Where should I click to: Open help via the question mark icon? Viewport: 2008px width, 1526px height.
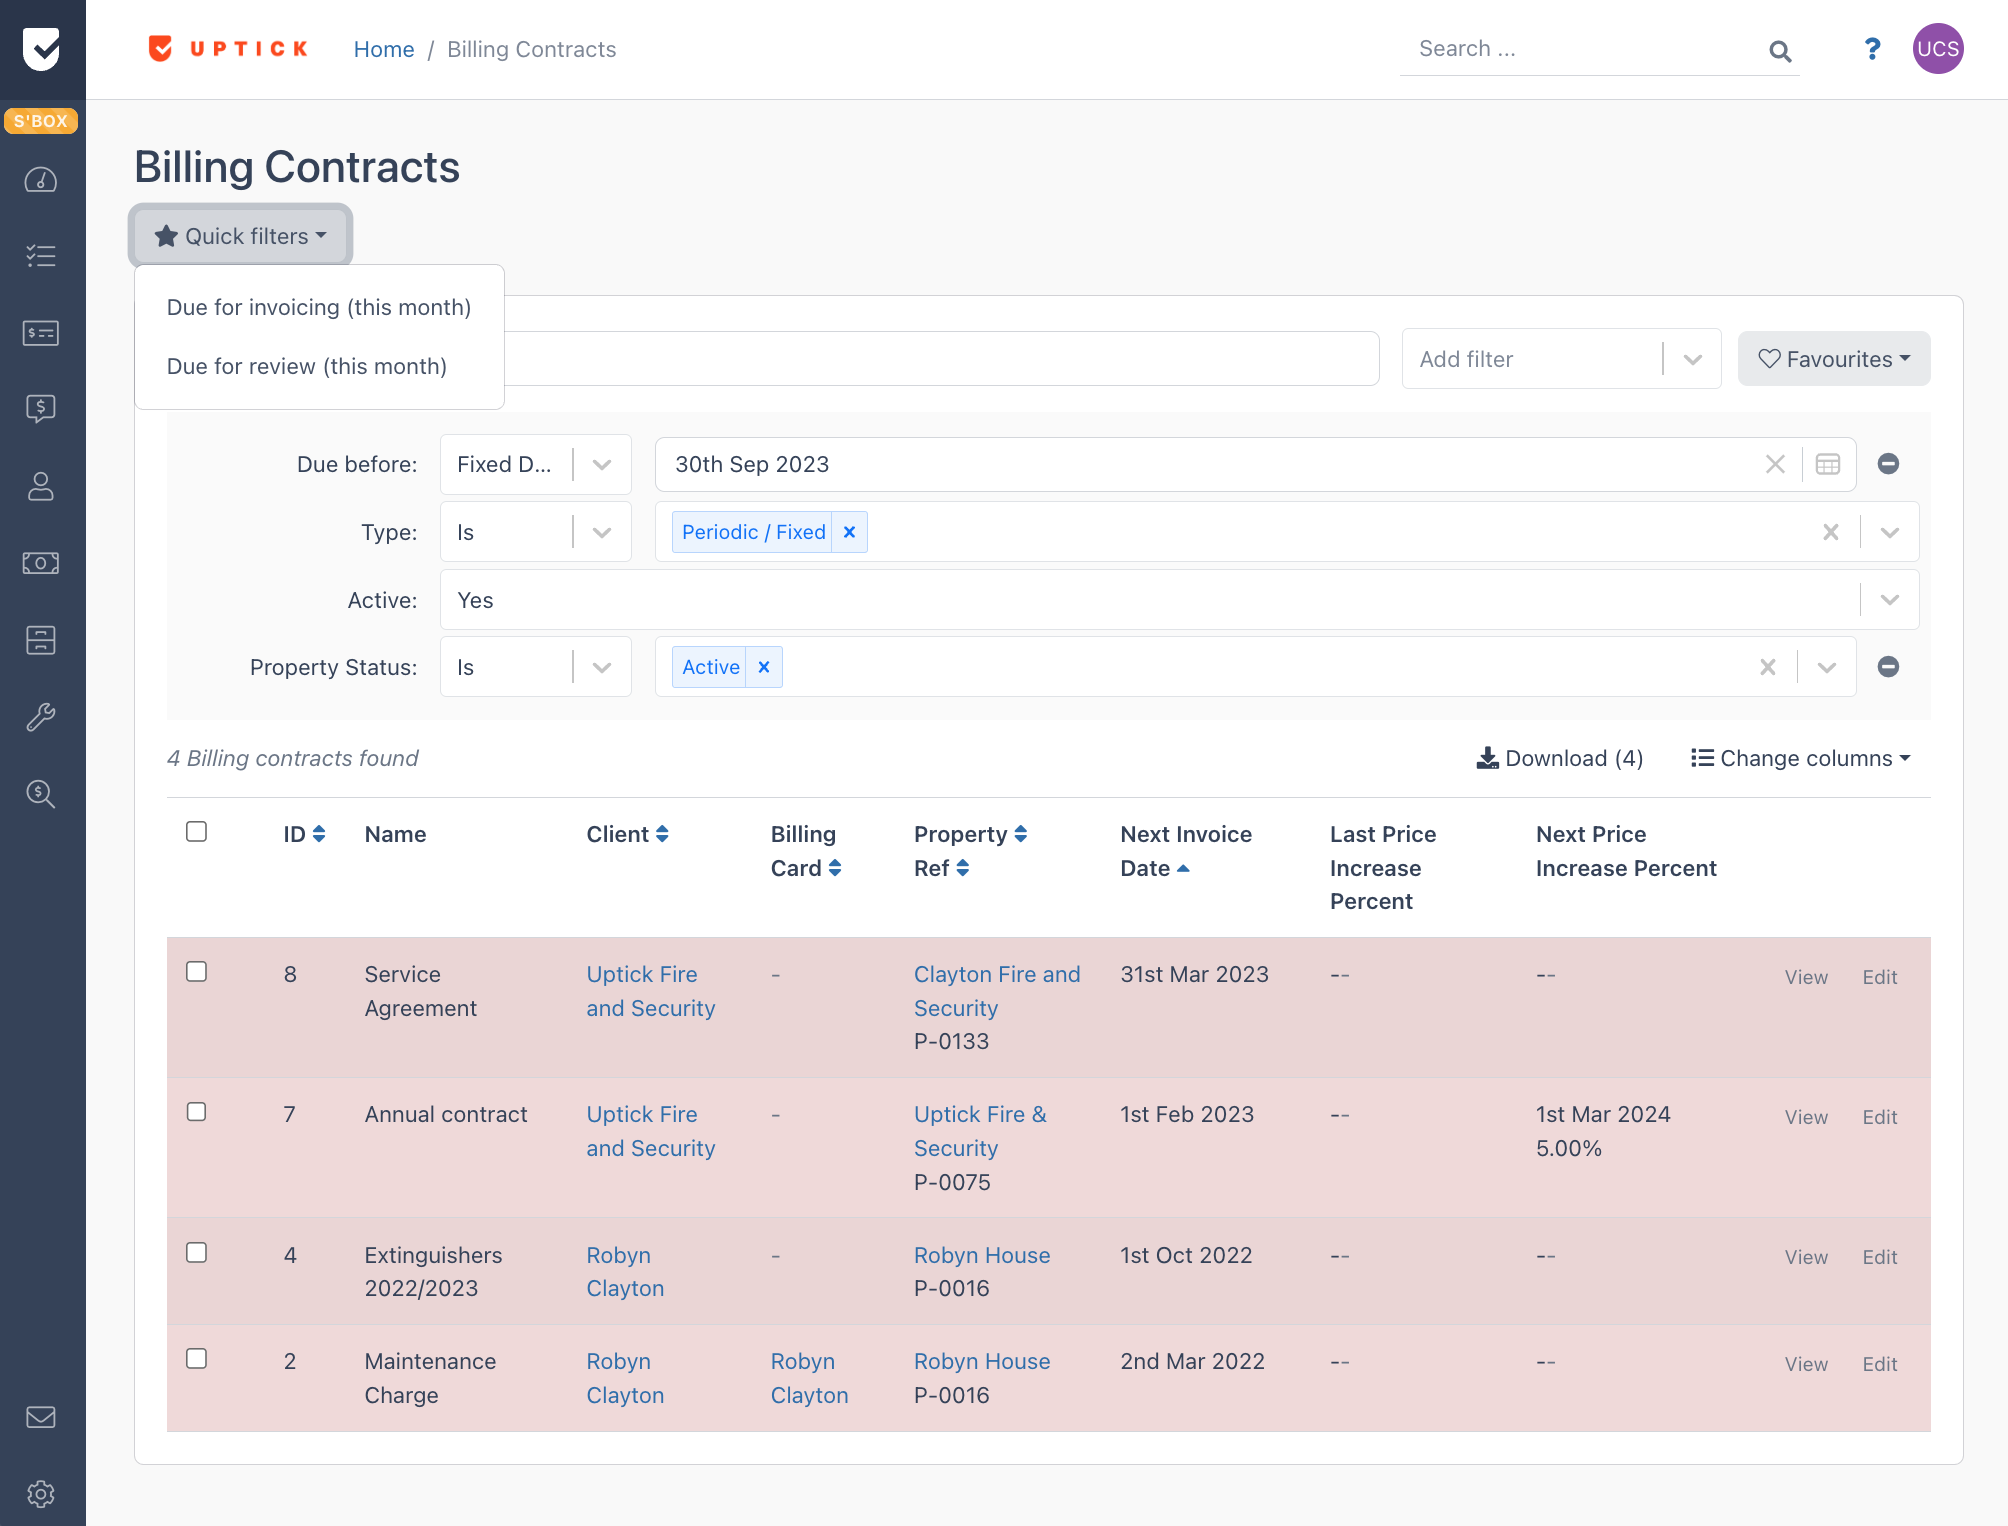pos(1872,49)
